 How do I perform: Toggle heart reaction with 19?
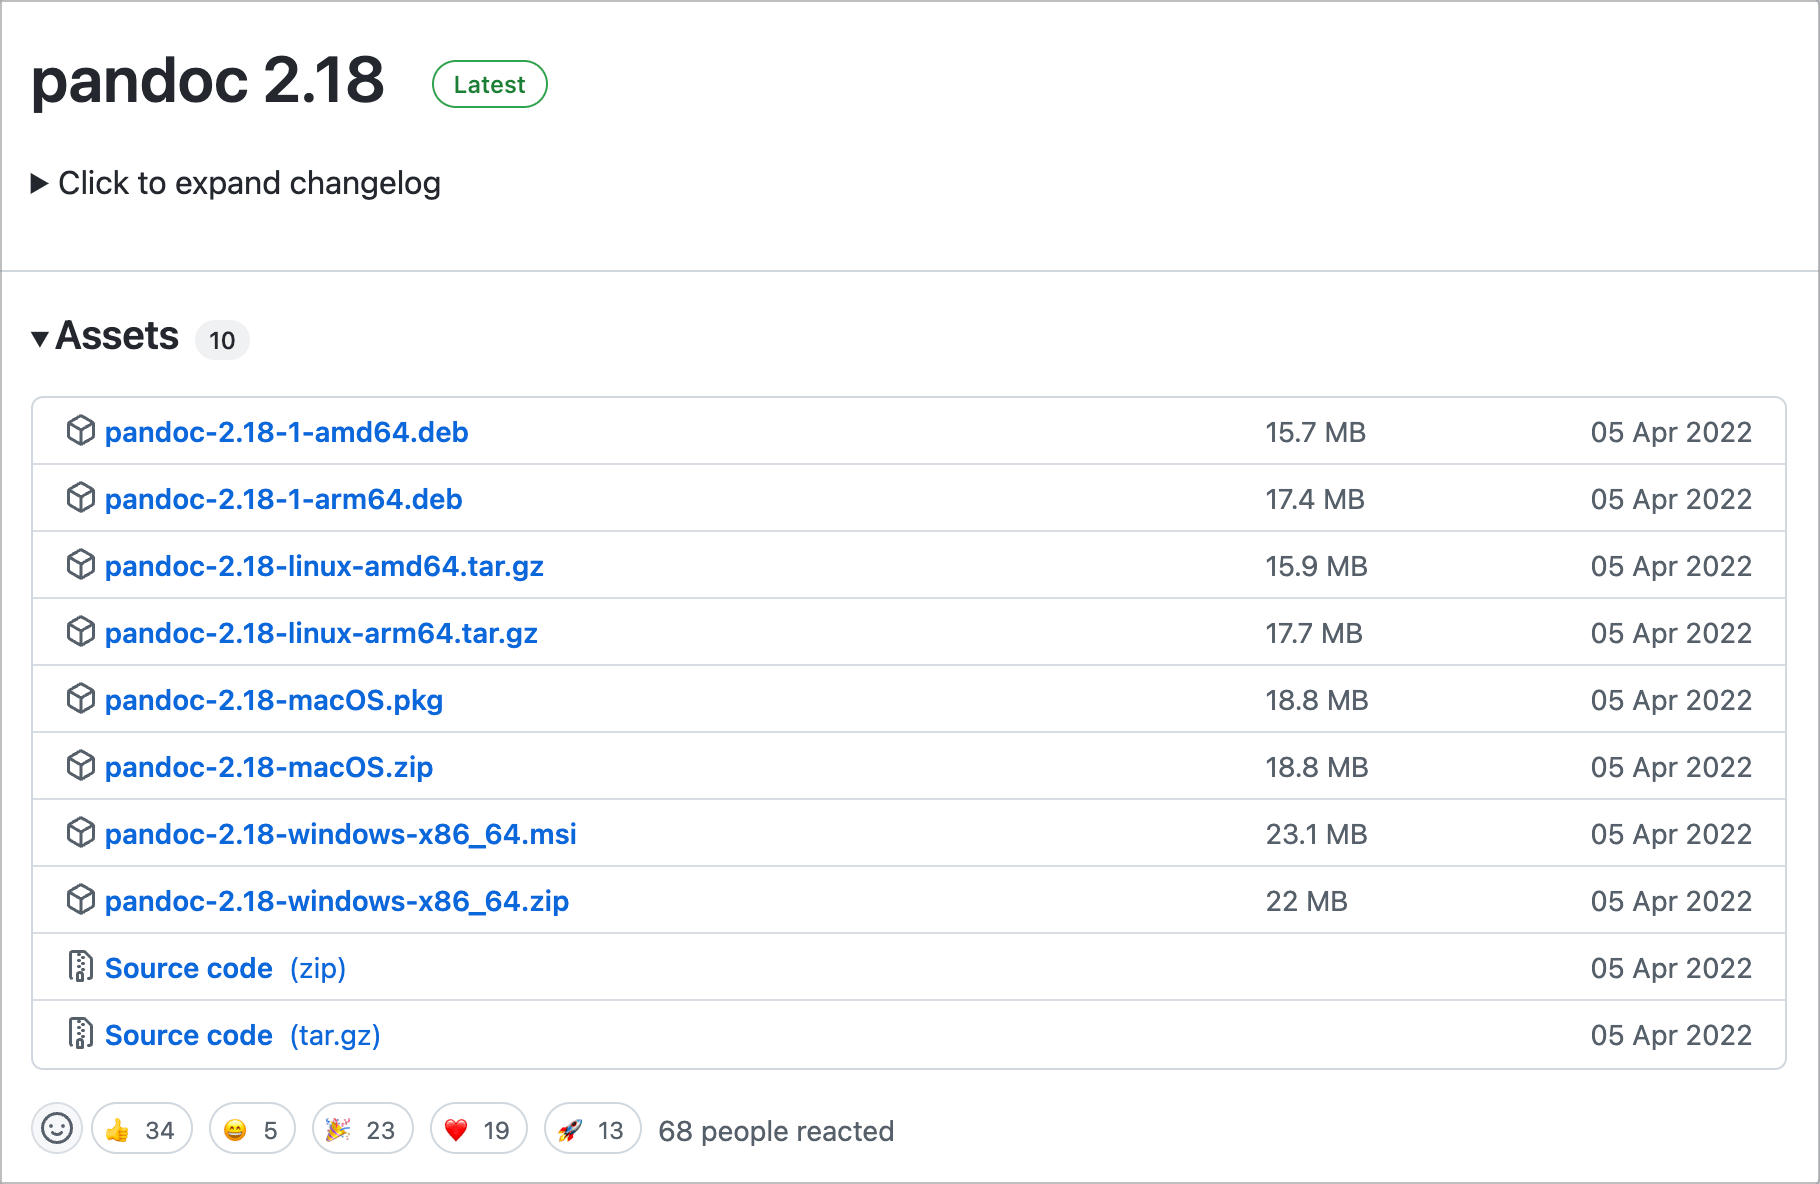coord(479,1129)
